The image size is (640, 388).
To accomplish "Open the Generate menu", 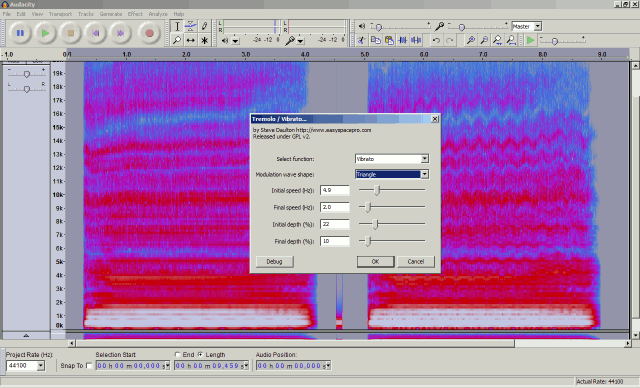I will tap(111, 14).
